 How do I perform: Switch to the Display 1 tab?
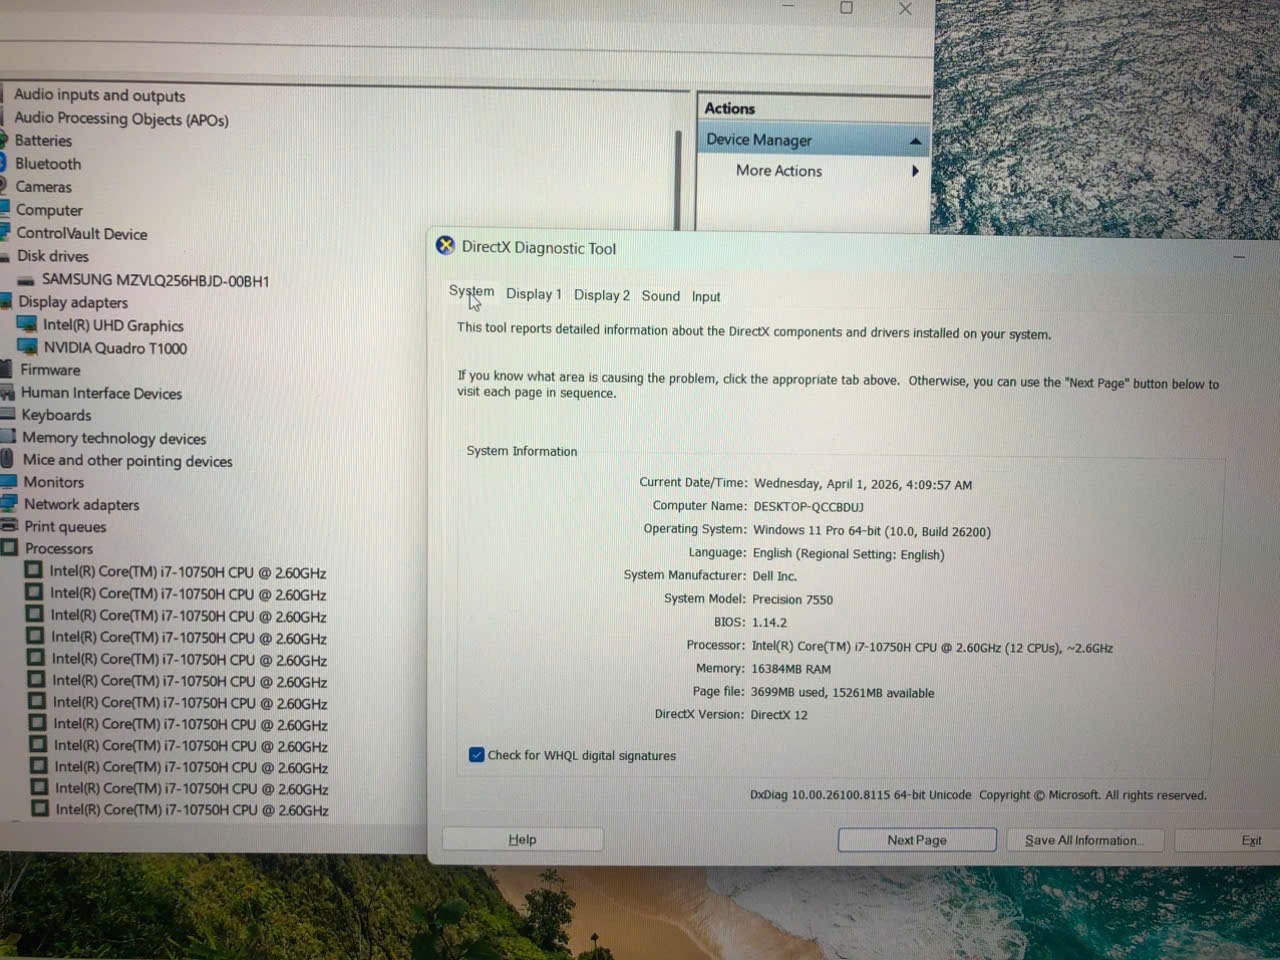533,294
